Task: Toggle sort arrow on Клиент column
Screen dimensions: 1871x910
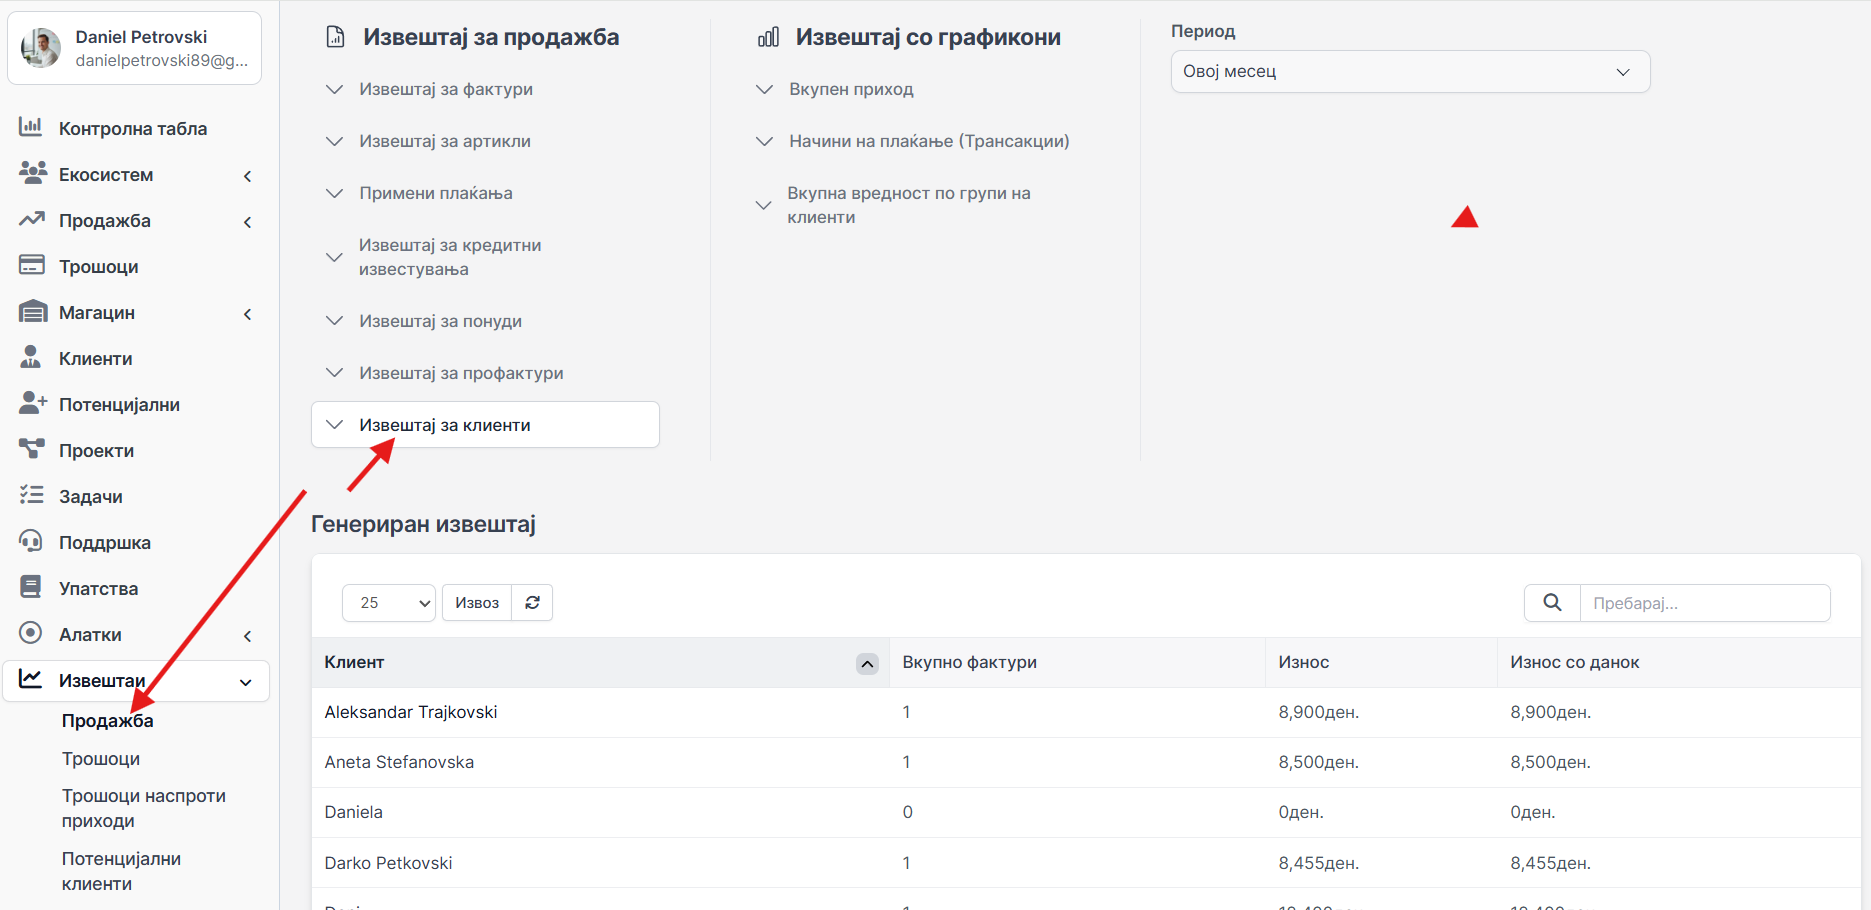Action: 867,664
